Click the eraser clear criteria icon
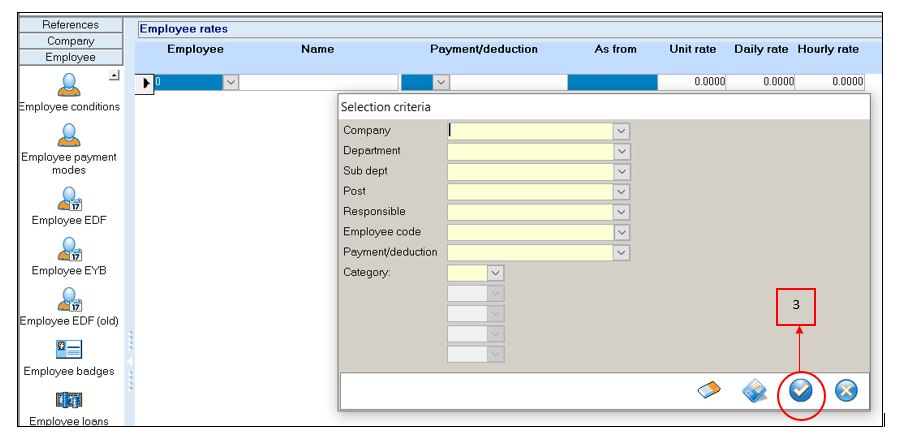The width and height of the screenshot is (900, 435). [x=709, y=391]
